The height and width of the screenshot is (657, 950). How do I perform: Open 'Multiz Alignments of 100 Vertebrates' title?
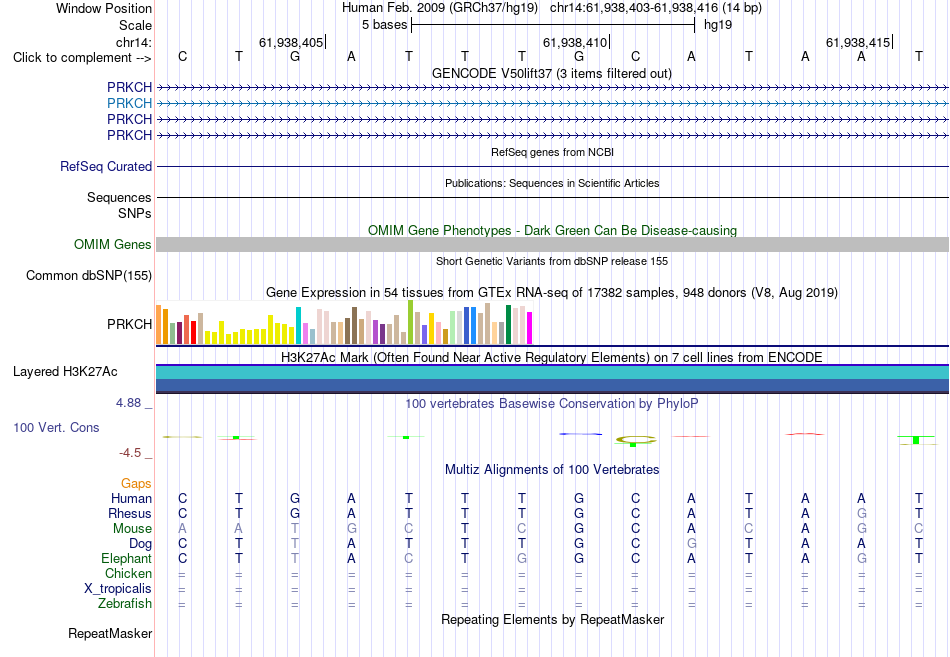tap(552, 470)
